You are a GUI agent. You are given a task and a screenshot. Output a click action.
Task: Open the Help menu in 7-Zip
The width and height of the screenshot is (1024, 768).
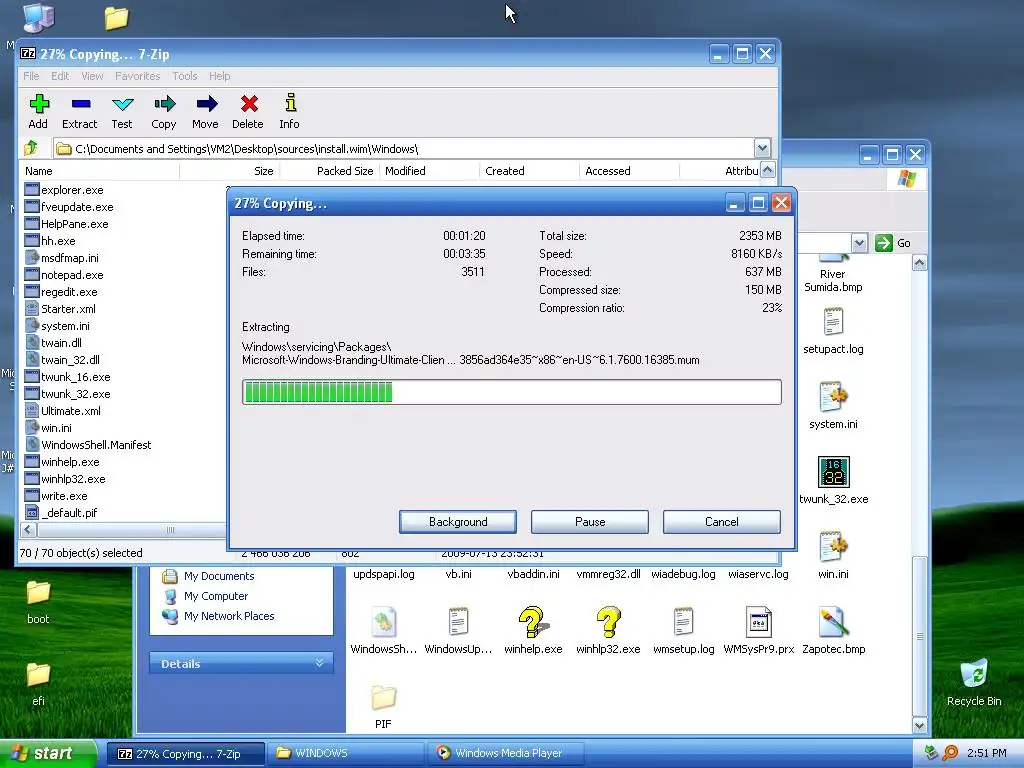coord(219,76)
